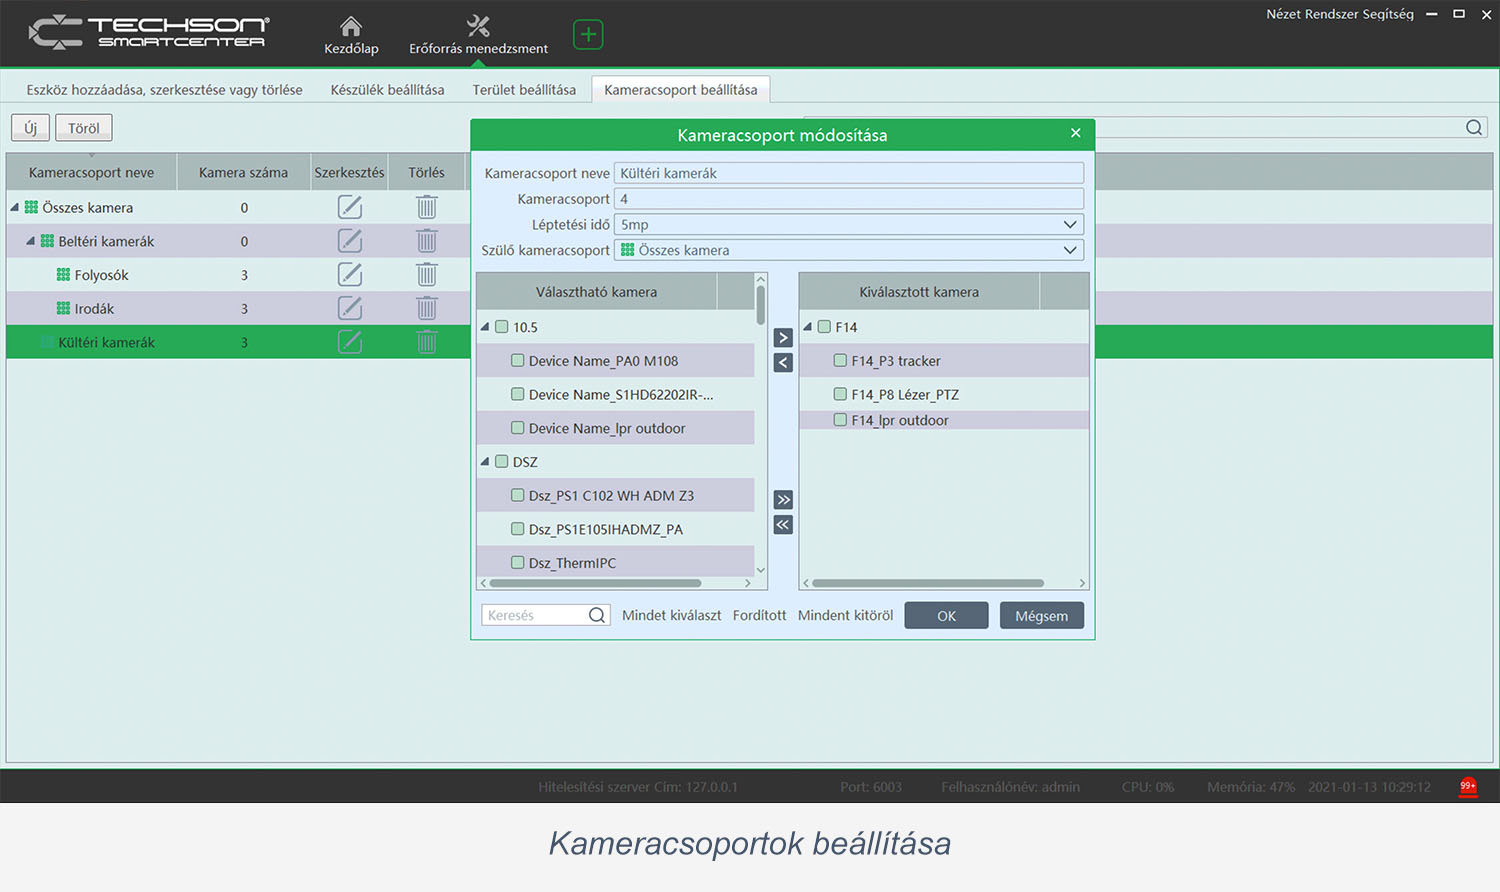Click the single left arrow to remove camera

click(783, 362)
